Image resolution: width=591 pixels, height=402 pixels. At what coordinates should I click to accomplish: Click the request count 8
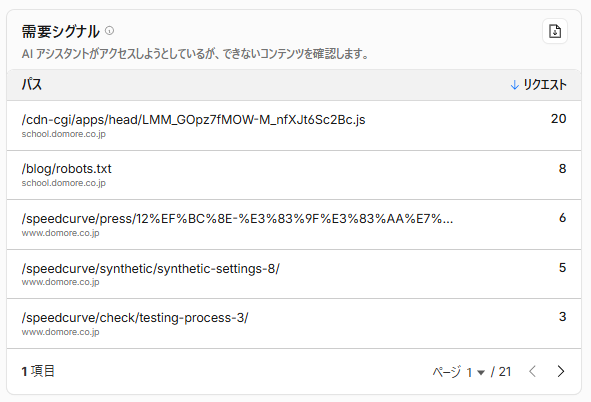pyautogui.click(x=562, y=168)
